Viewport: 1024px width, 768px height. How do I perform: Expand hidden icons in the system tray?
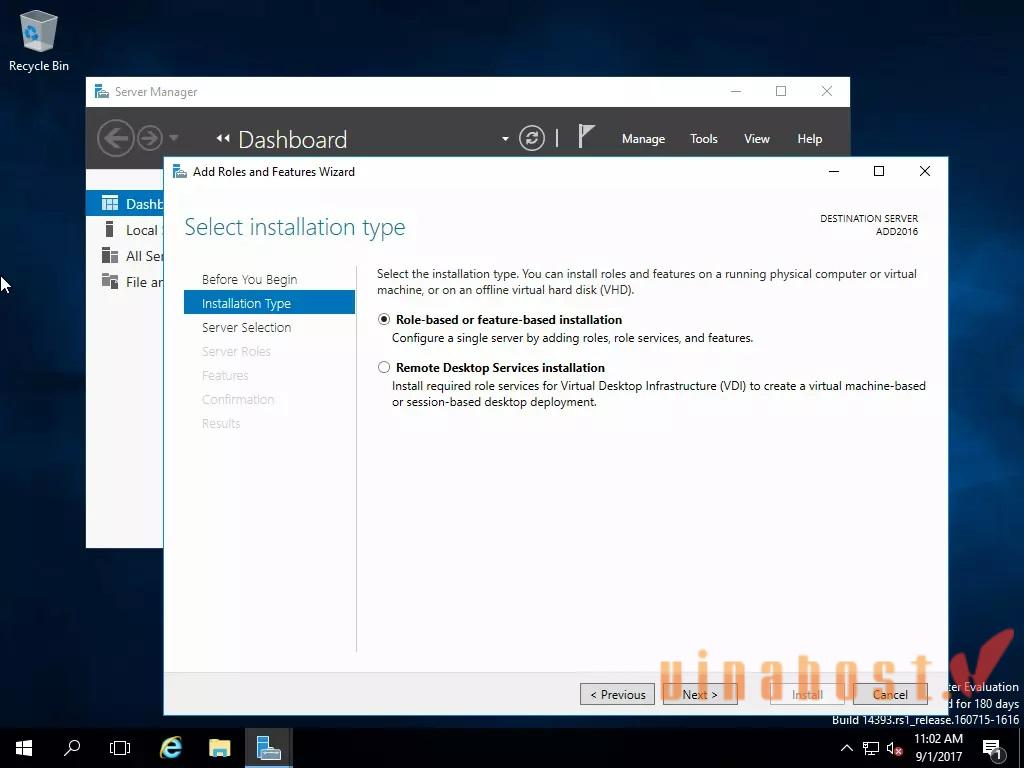846,747
